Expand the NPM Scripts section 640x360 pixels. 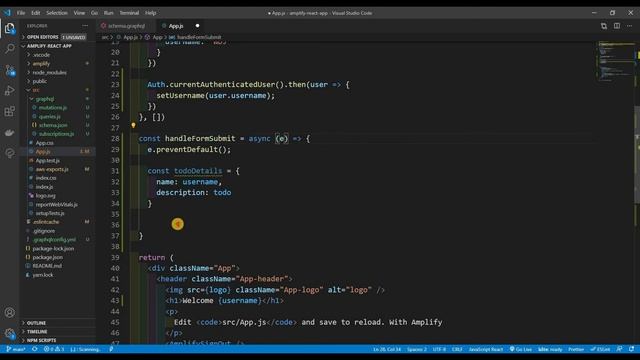(42, 340)
